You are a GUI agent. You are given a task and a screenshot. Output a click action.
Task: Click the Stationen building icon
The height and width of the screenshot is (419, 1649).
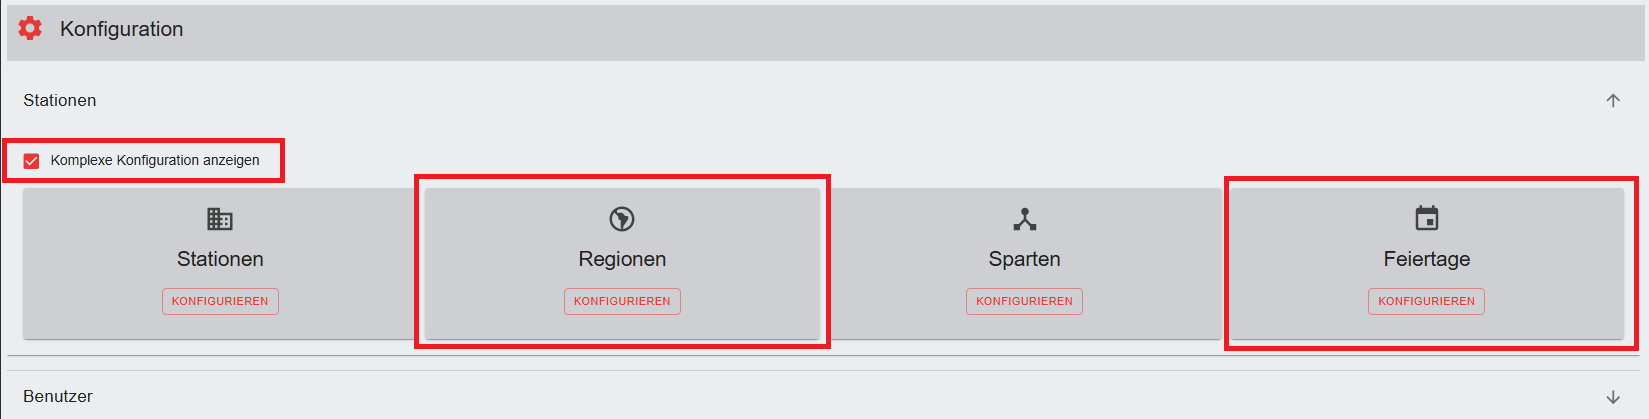[220, 218]
